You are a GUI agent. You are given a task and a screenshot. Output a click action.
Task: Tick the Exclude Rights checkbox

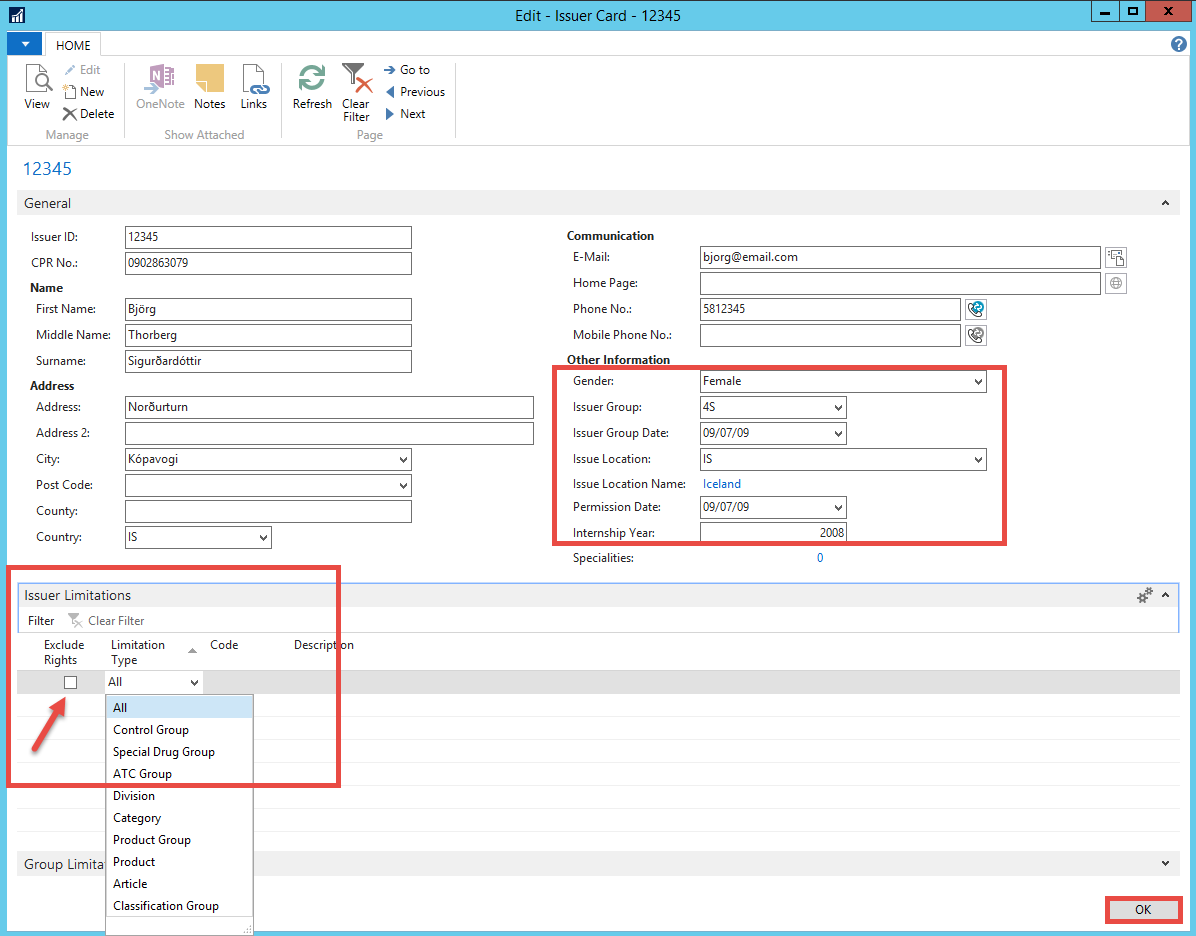70,682
